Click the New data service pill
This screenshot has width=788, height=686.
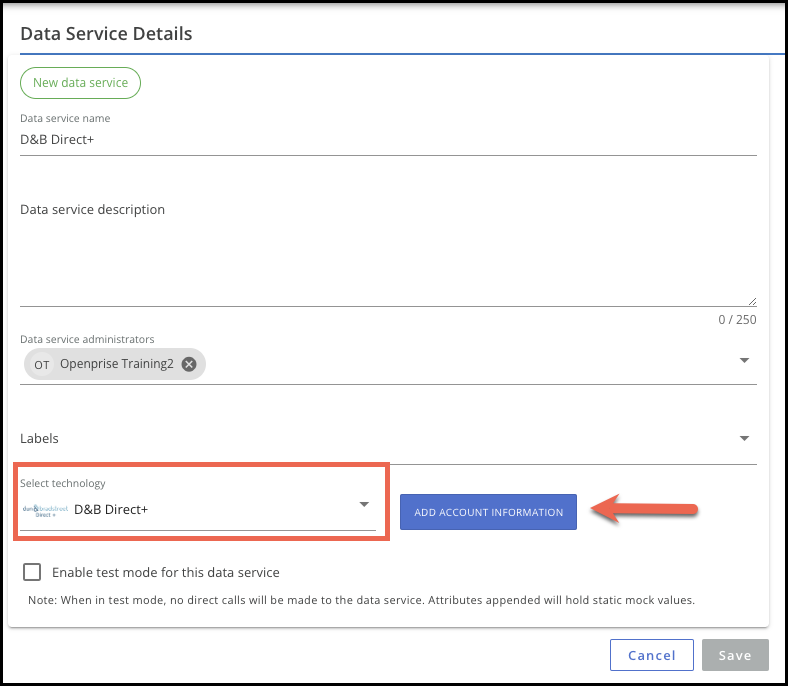80,83
